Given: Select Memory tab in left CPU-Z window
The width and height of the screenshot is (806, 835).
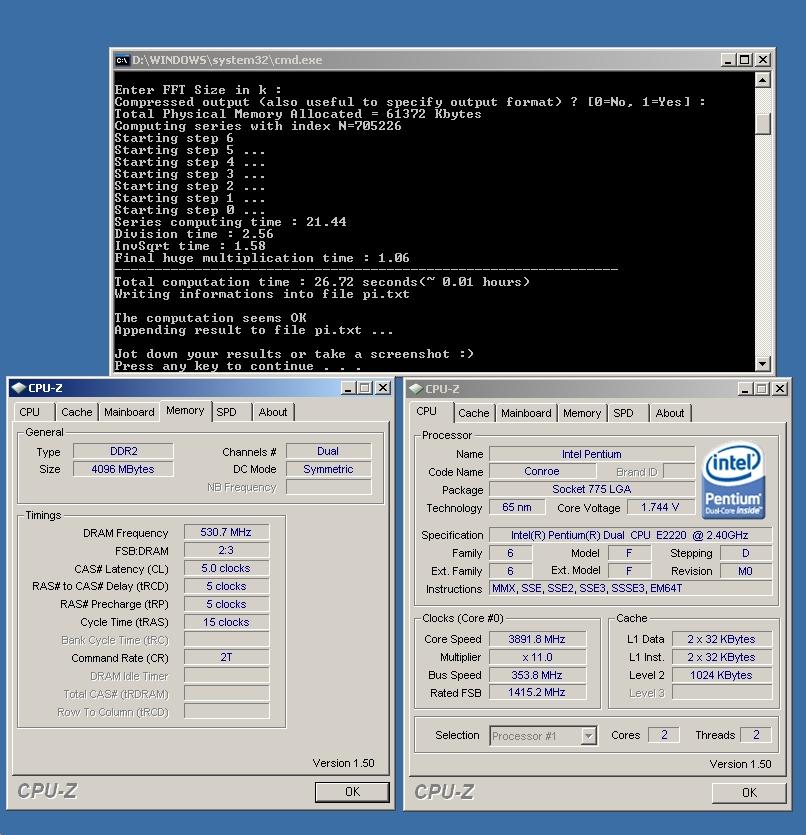Looking at the screenshot, I should pyautogui.click(x=185, y=411).
